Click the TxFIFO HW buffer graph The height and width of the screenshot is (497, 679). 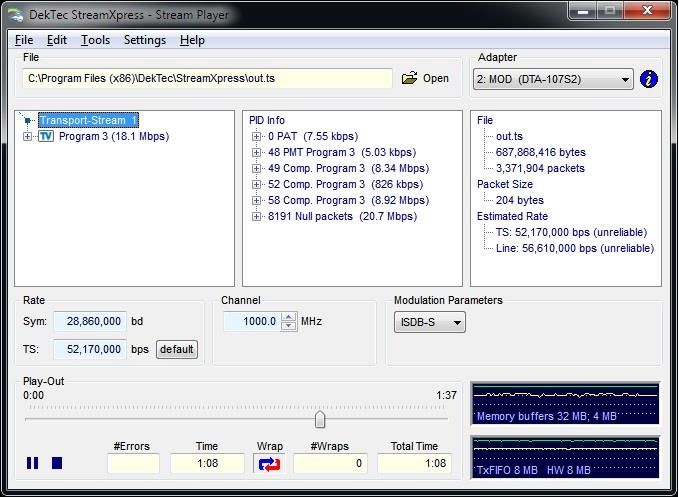(x=566, y=457)
